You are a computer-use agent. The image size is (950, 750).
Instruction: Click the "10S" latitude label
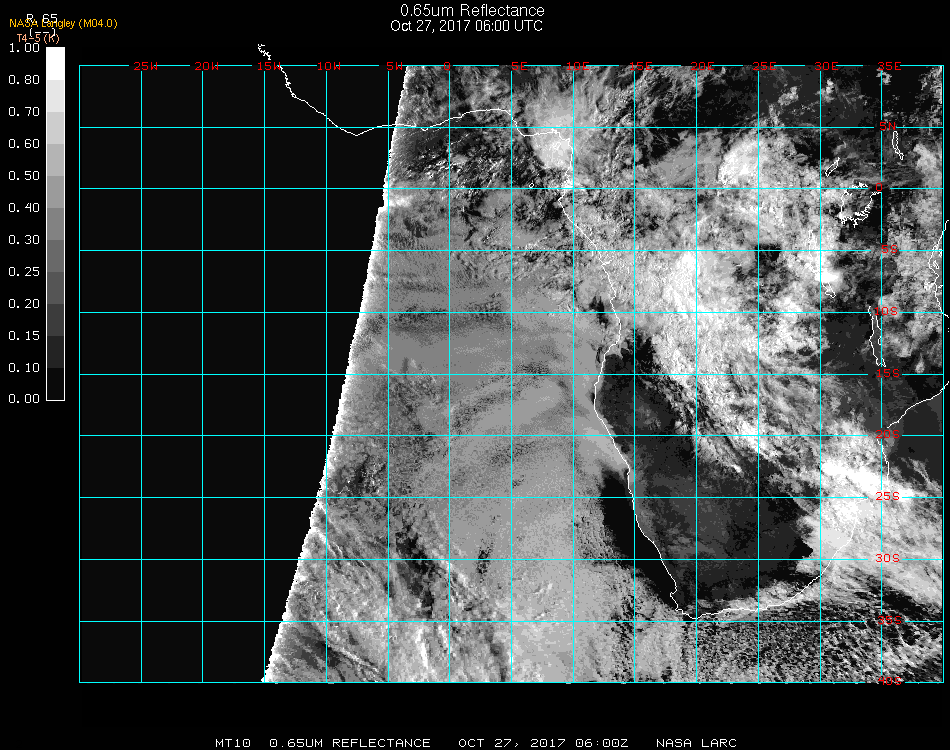[x=886, y=311]
